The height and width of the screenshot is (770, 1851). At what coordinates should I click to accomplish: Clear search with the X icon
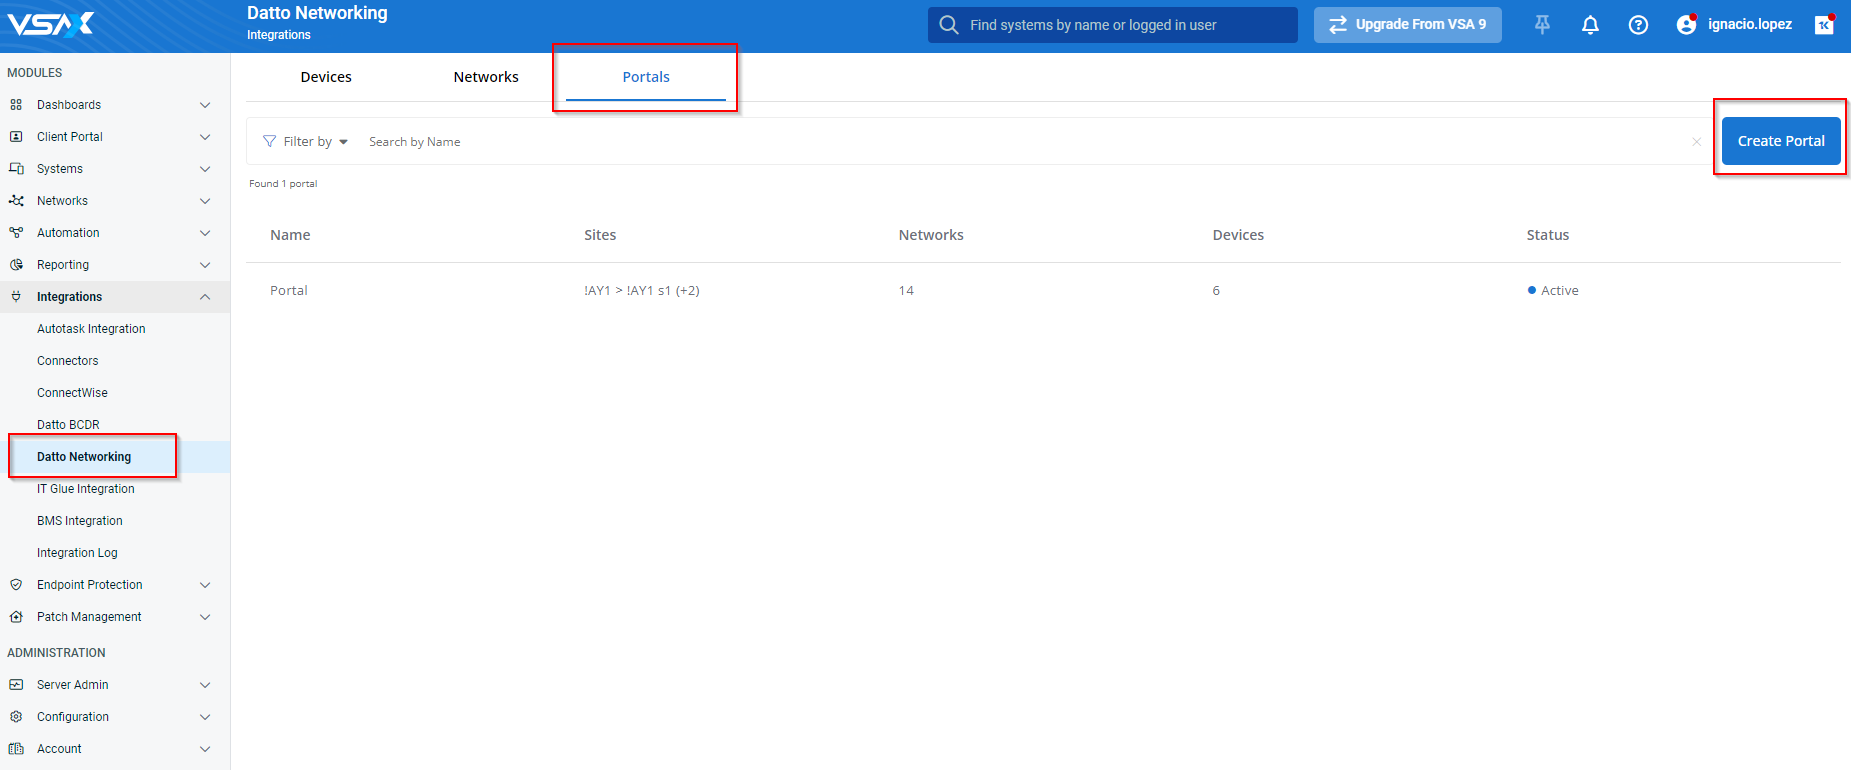point(1696,142)
